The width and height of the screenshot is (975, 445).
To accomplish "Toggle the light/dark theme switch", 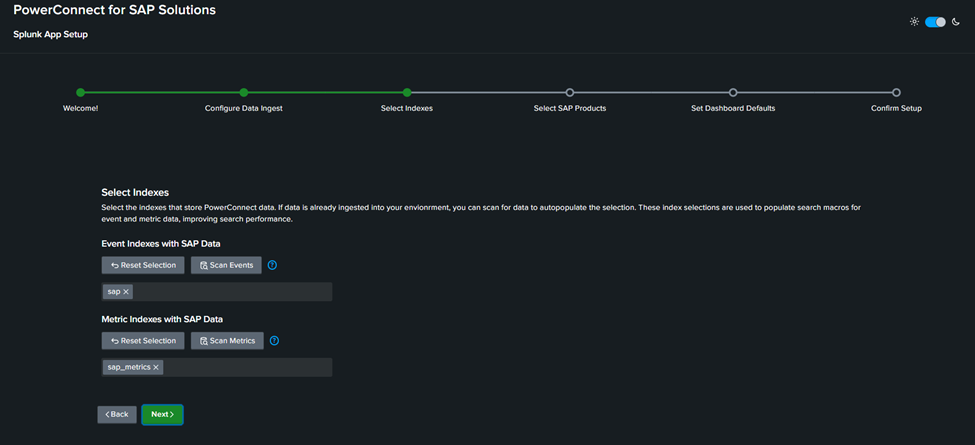I will 935,22.
